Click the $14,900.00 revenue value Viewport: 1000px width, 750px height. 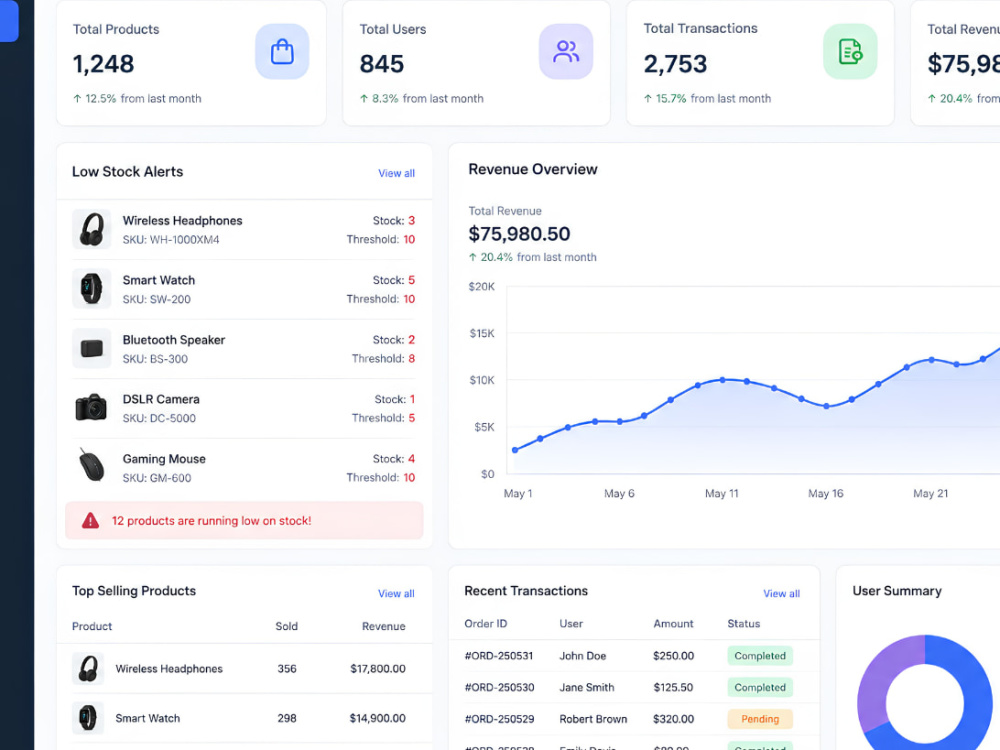(x=378, y=718)
